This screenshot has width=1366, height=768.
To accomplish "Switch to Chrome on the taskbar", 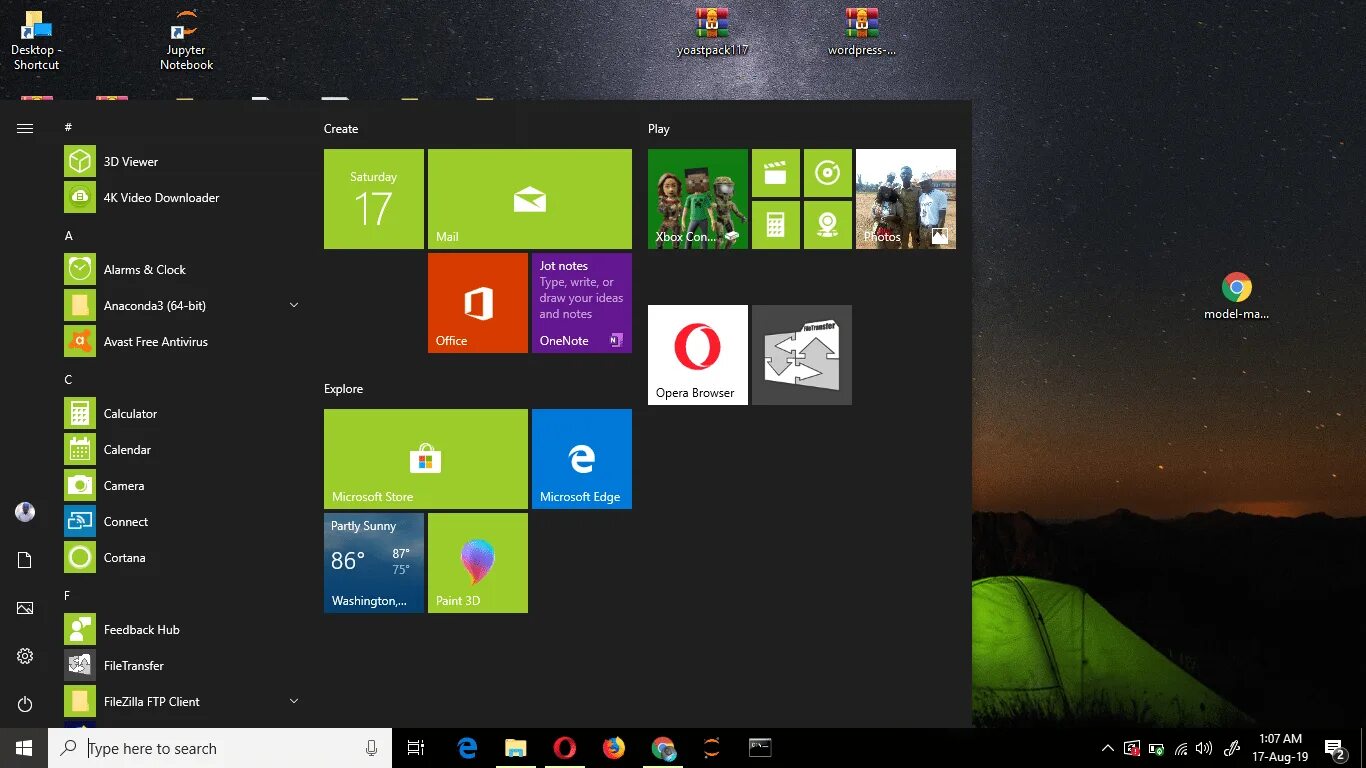I will pos(663,748).
